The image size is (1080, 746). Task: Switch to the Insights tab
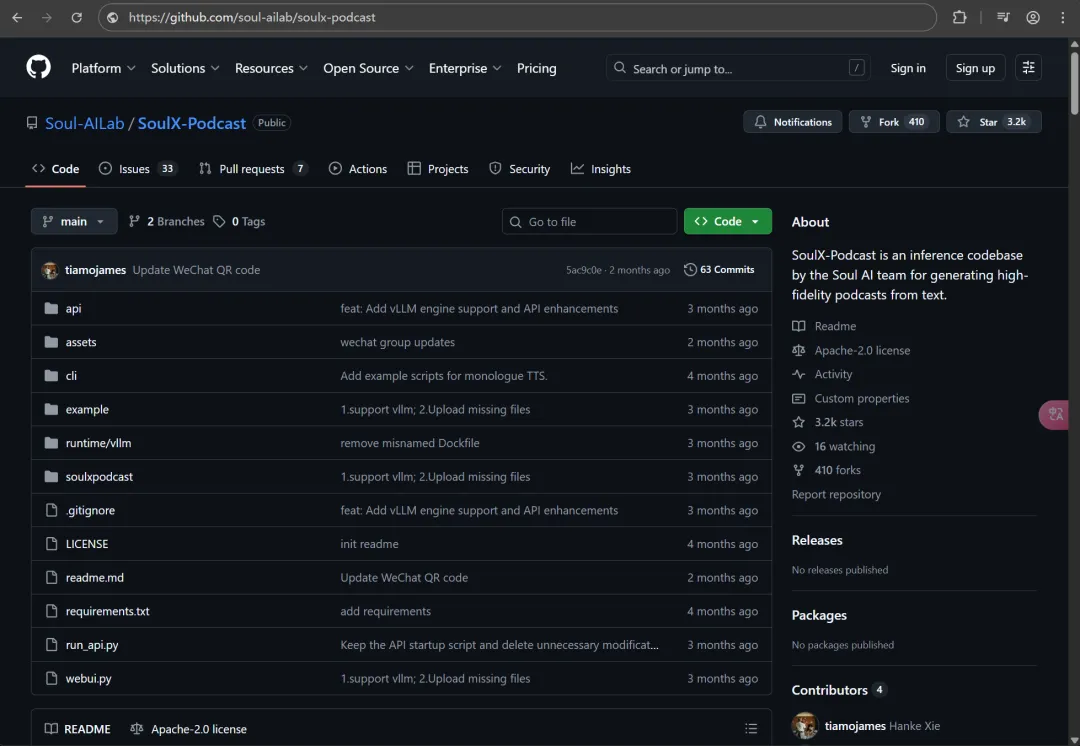[601, 169]
